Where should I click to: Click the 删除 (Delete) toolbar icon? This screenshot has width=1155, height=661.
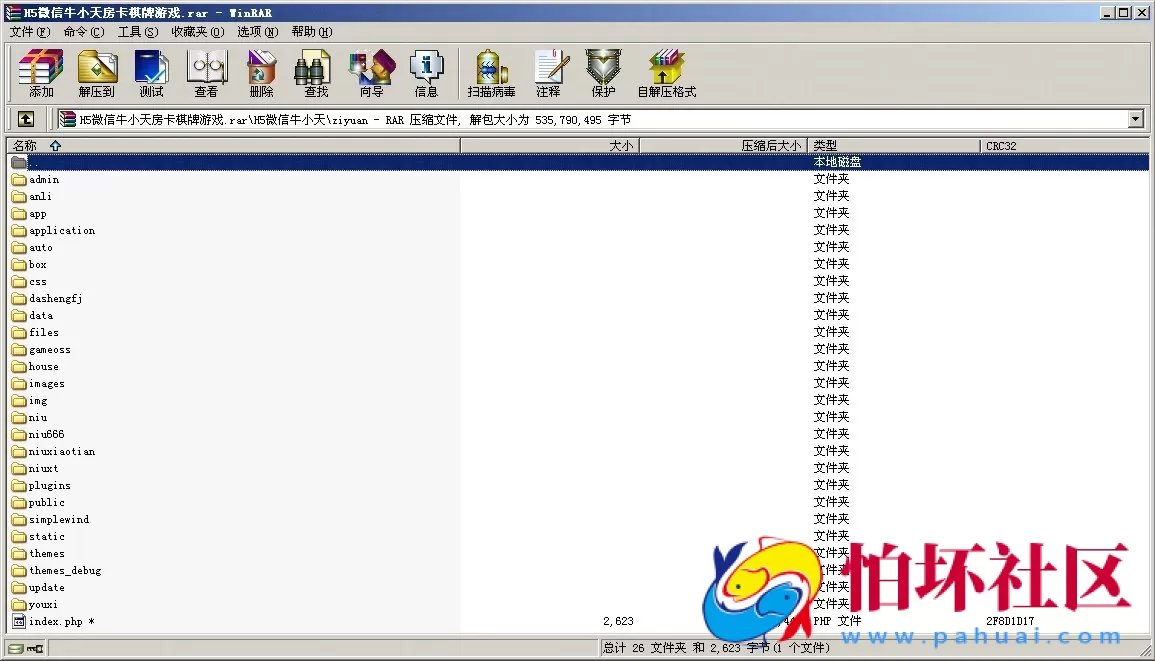point(261,74)
